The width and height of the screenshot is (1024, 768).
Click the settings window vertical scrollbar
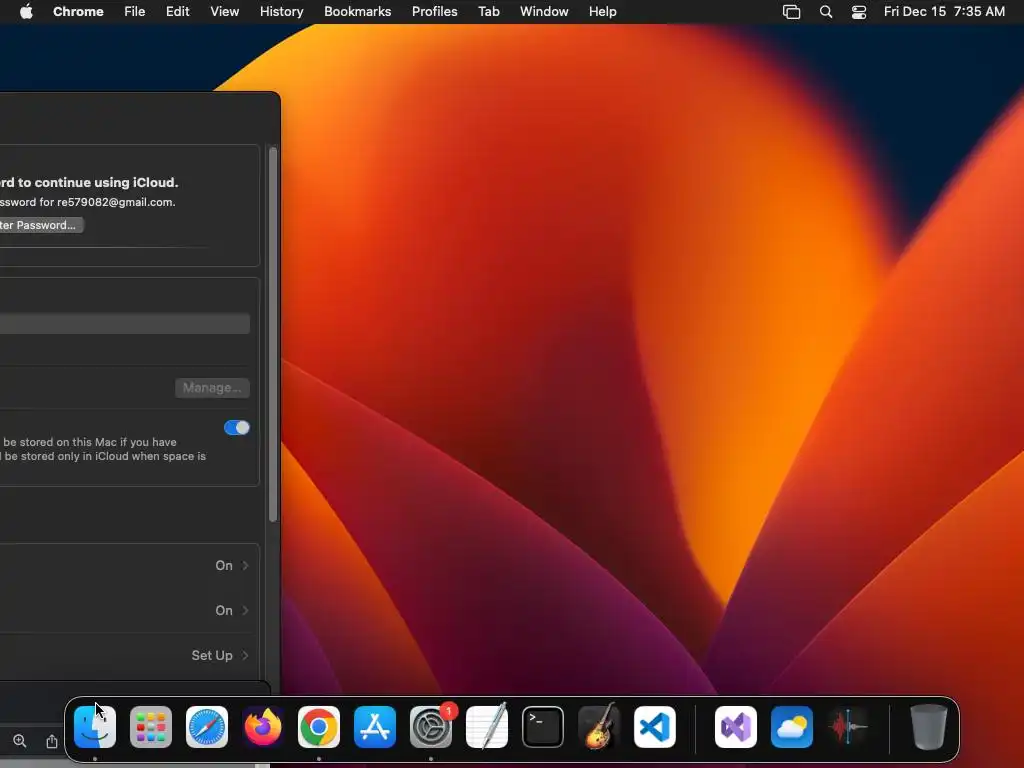[273, 334]
